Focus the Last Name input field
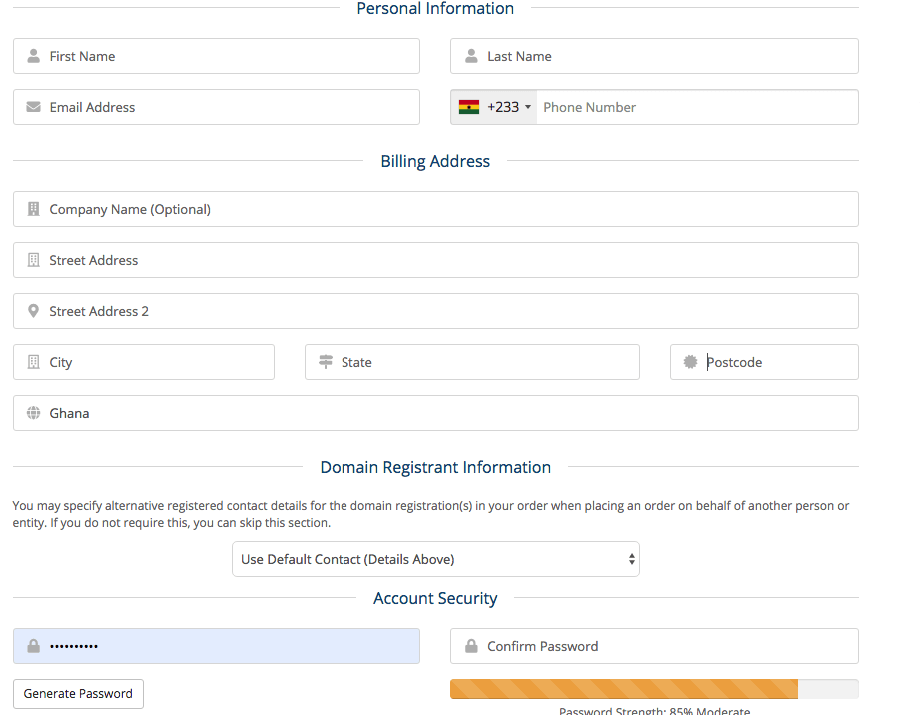Viewport: 920px width, 715px height. pyautogui.click(x=665, y=57)
